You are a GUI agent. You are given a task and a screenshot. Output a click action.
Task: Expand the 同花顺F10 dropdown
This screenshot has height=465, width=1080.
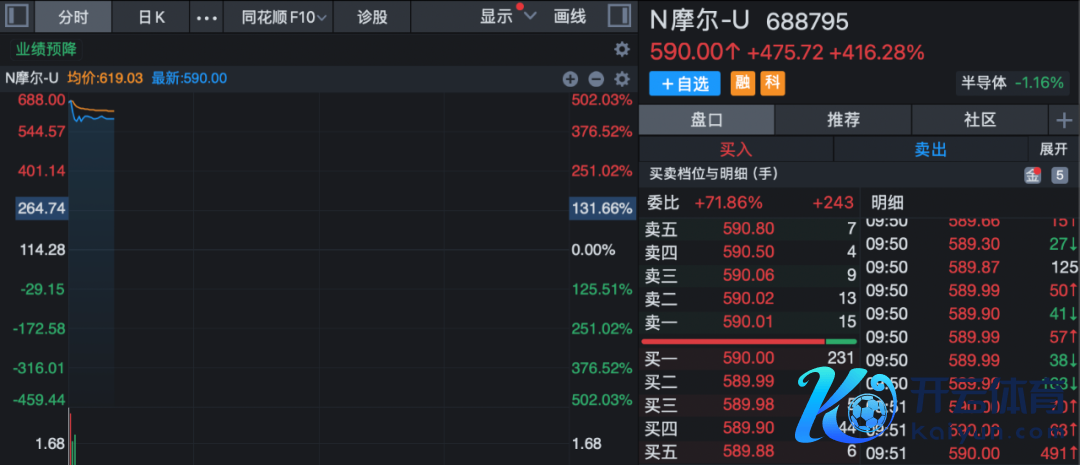285,17
